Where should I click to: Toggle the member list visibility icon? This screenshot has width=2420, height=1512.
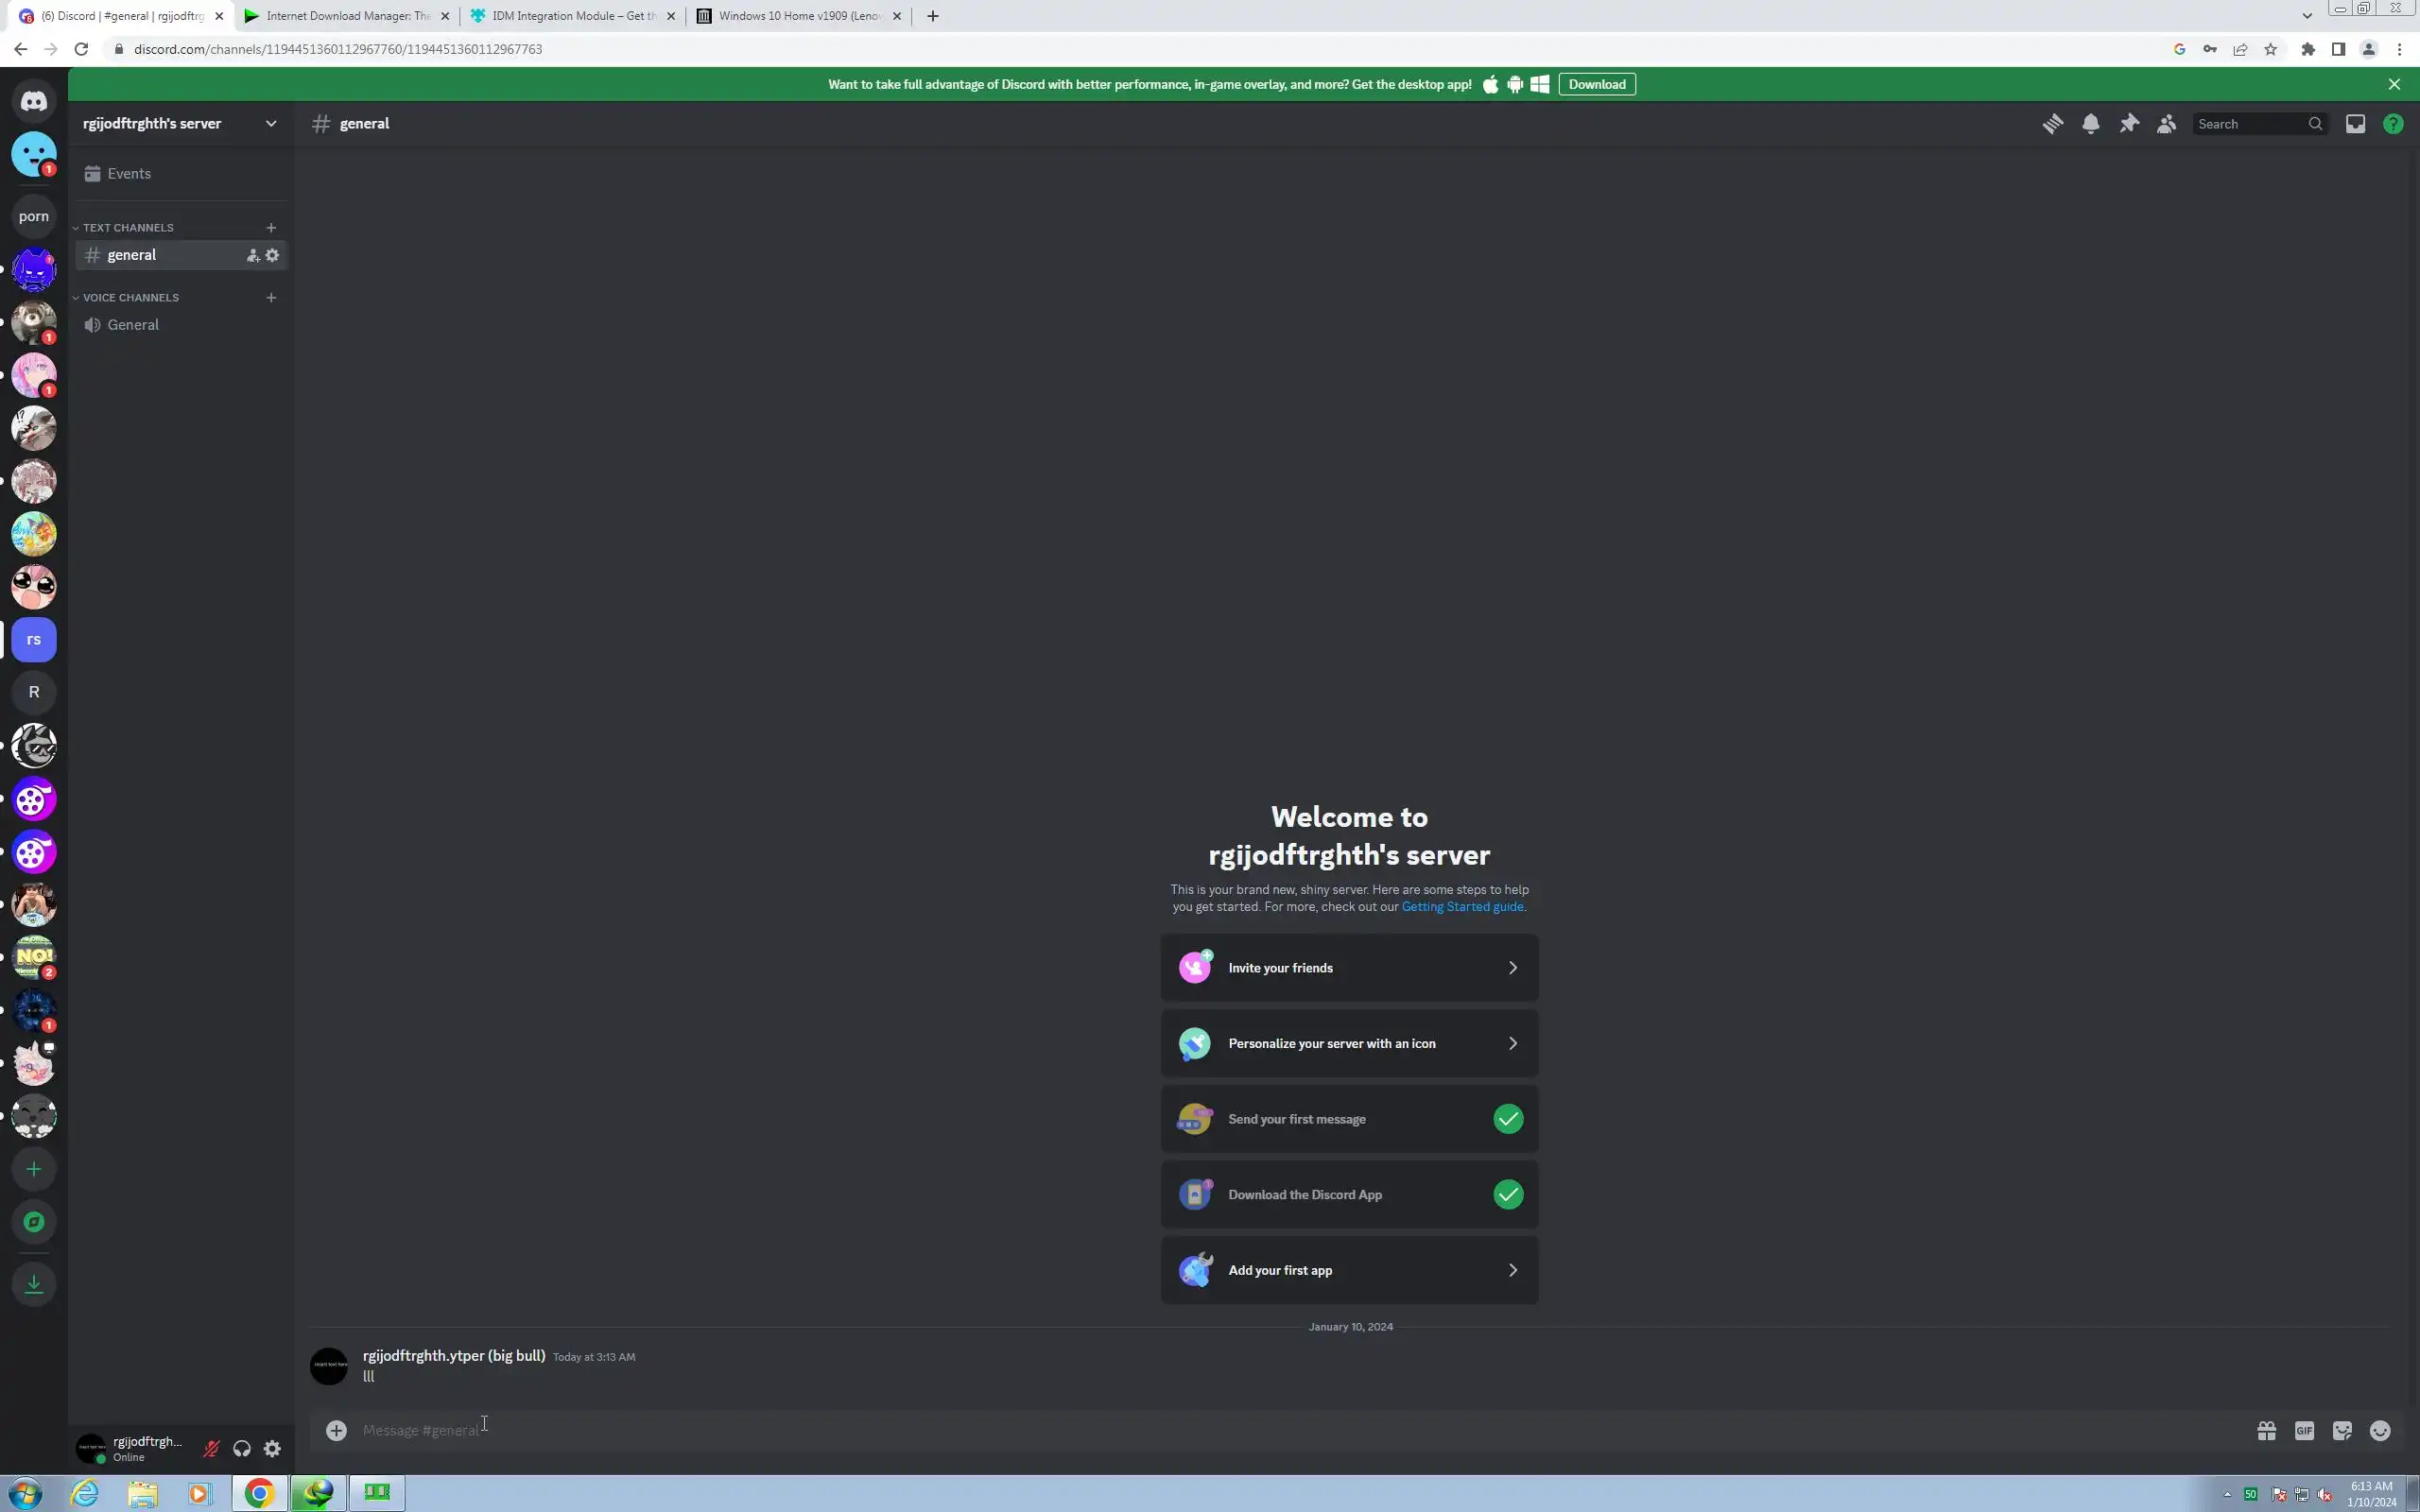tap(2166, 124)
